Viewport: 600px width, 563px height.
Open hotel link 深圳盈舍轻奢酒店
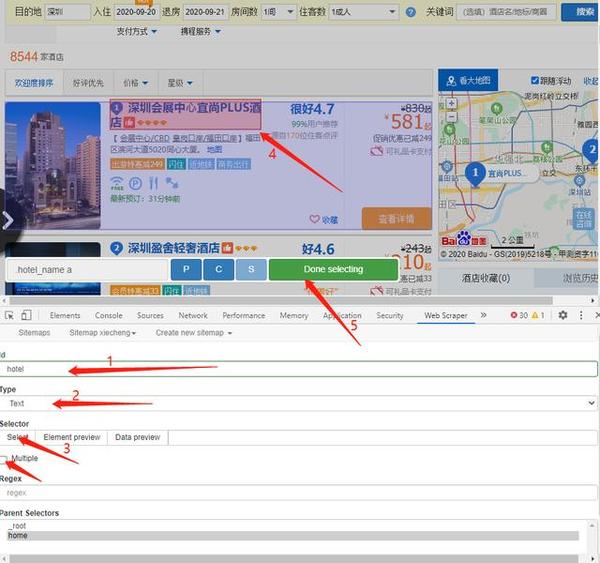coord(173,248)
